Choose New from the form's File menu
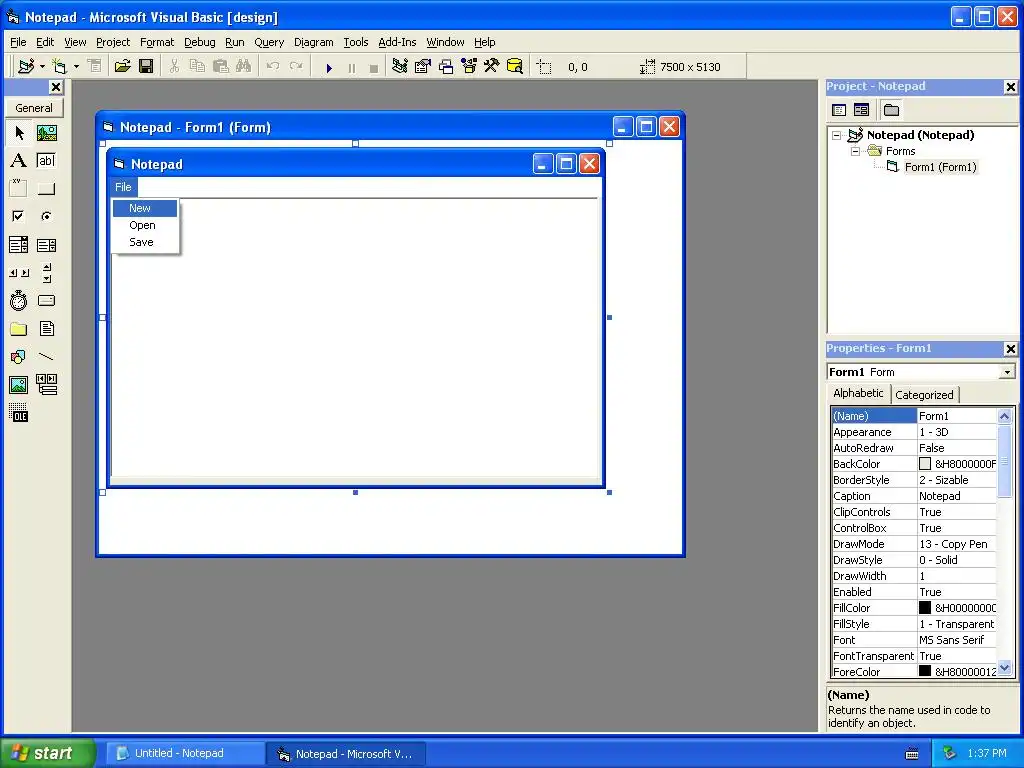This screenshot has height=768, width=1024. pos(145,208)
